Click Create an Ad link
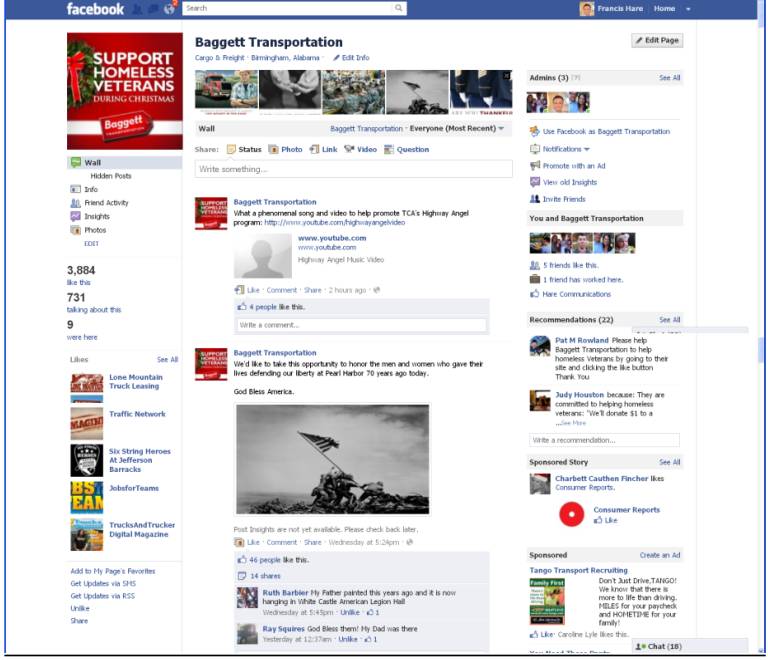768x660 pixels. click(x=660, y=555)
